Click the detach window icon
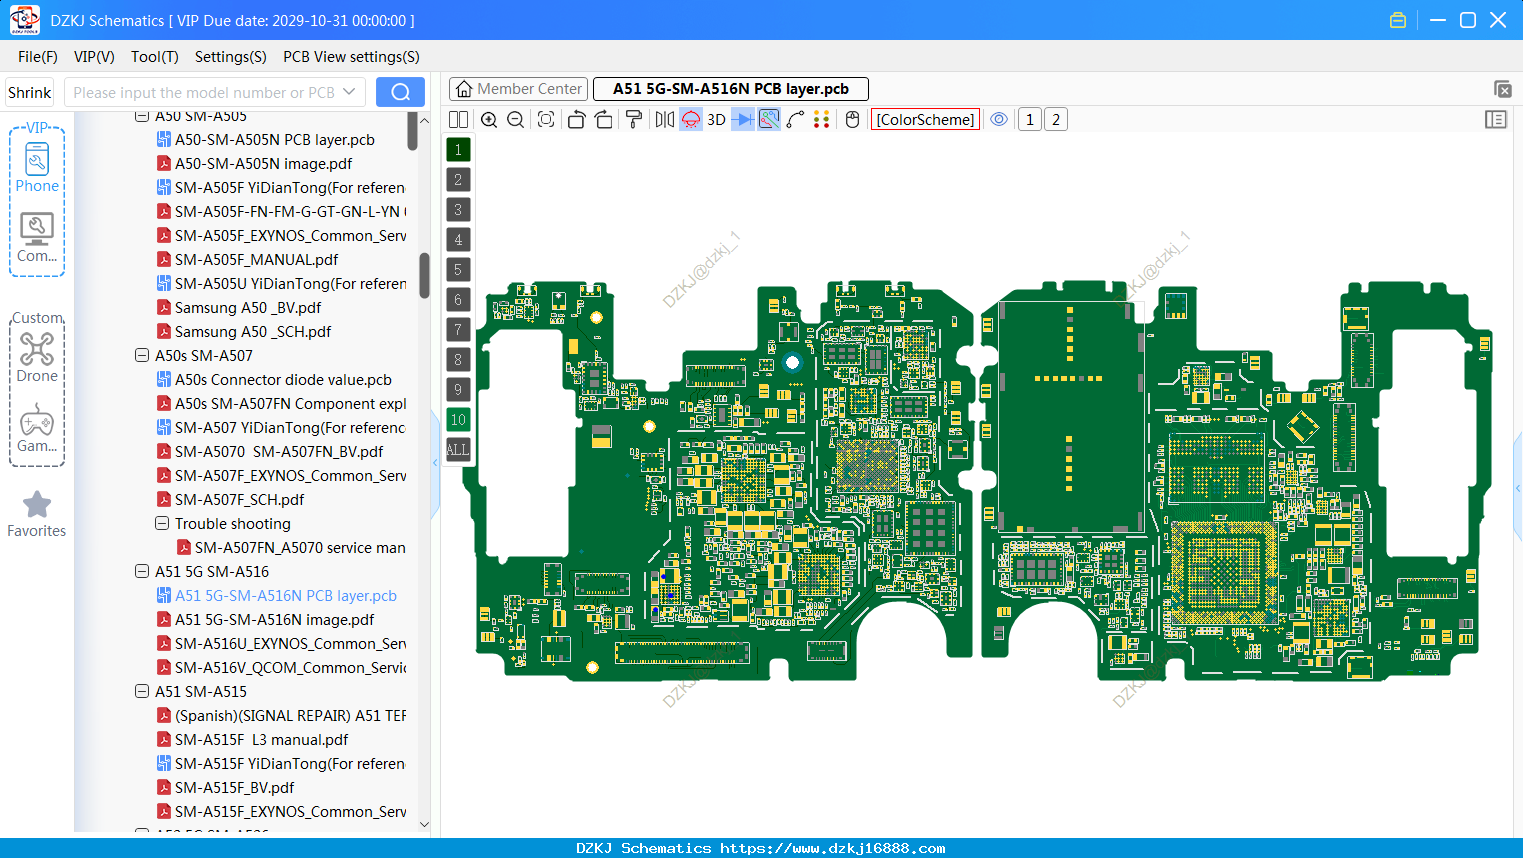The width and height of the screenshot is (1523, 858). coord(1502,89)
